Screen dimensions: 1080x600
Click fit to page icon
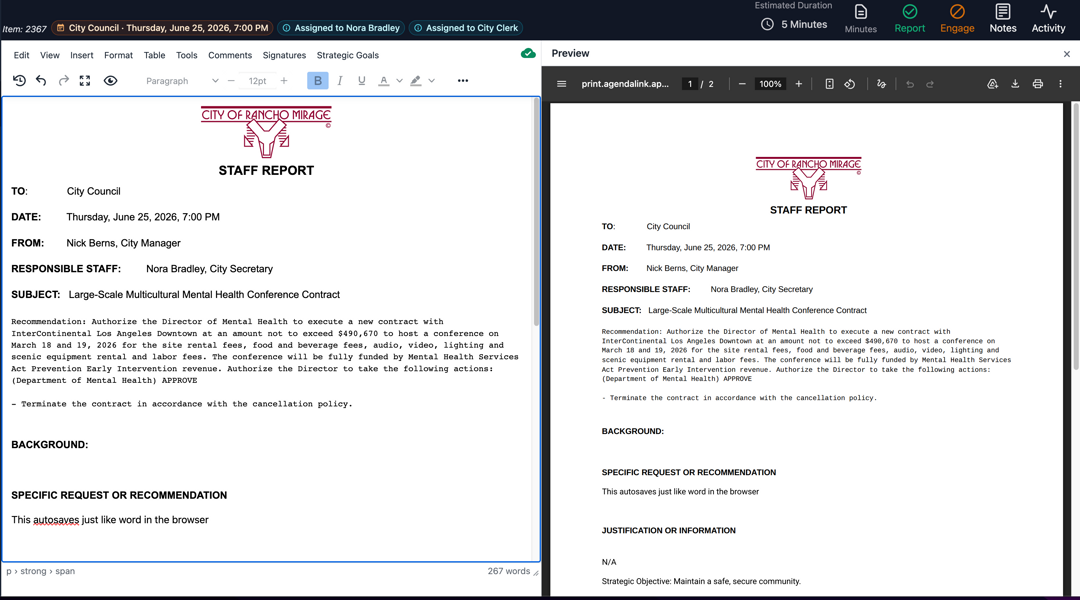(829, 84)
